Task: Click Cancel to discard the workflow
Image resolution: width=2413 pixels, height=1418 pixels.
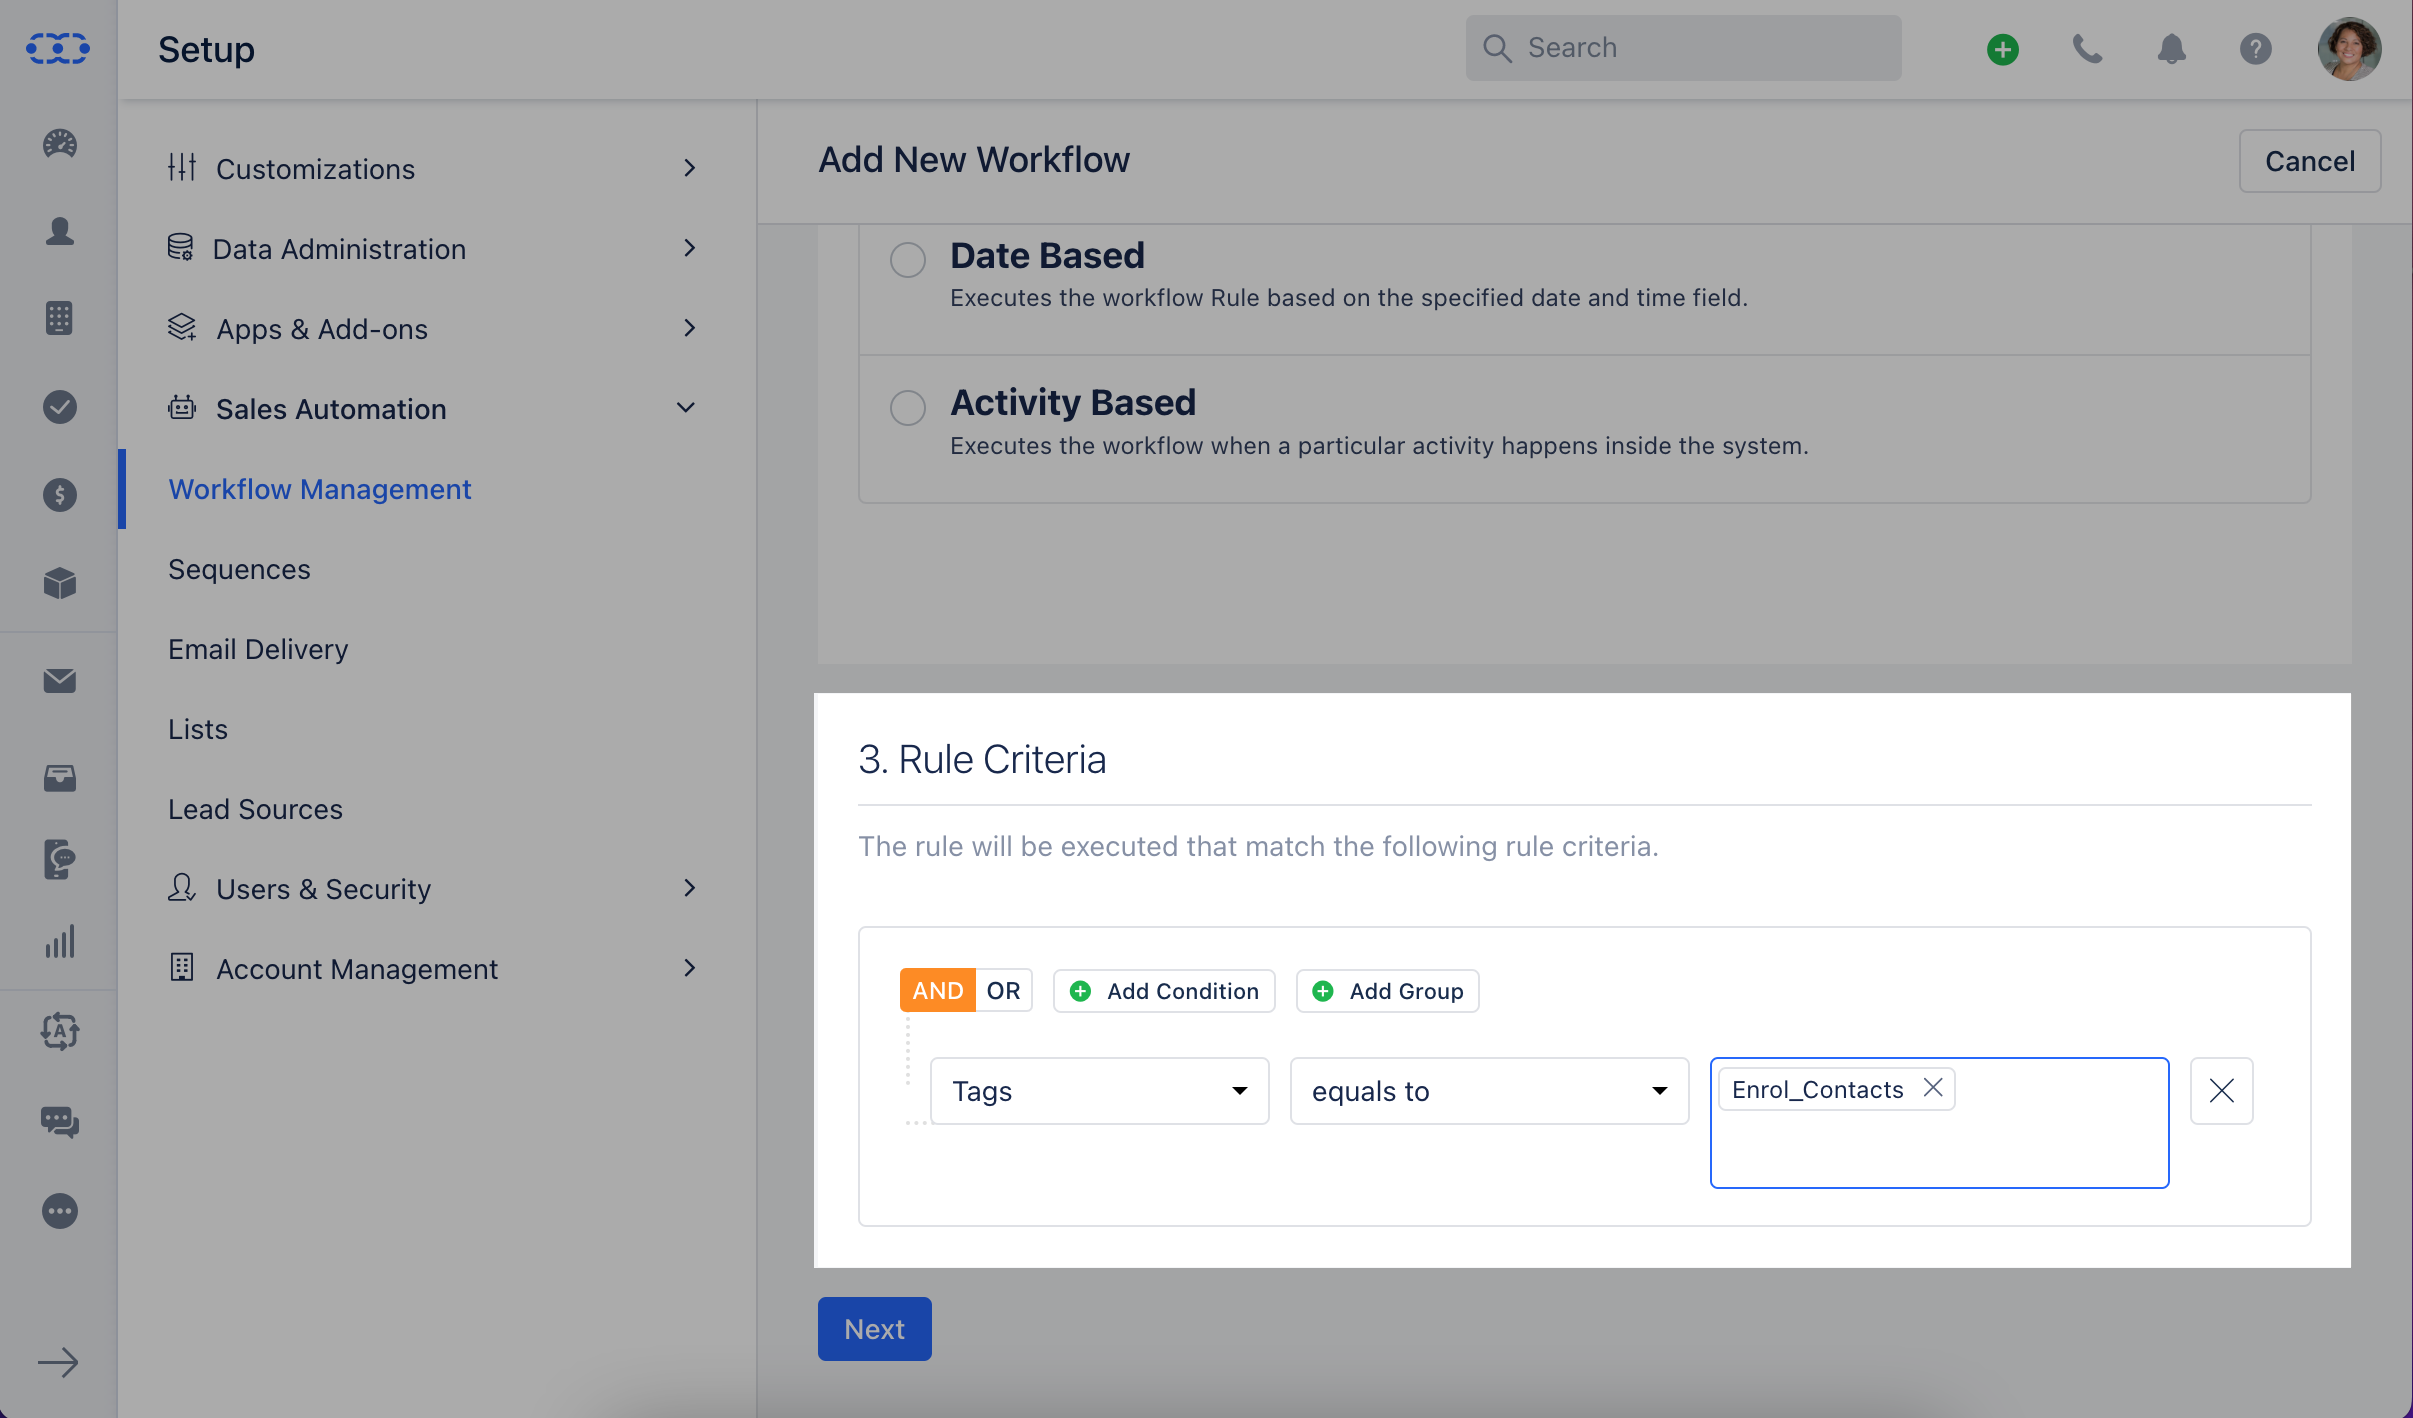Action: coord(2309,161)
